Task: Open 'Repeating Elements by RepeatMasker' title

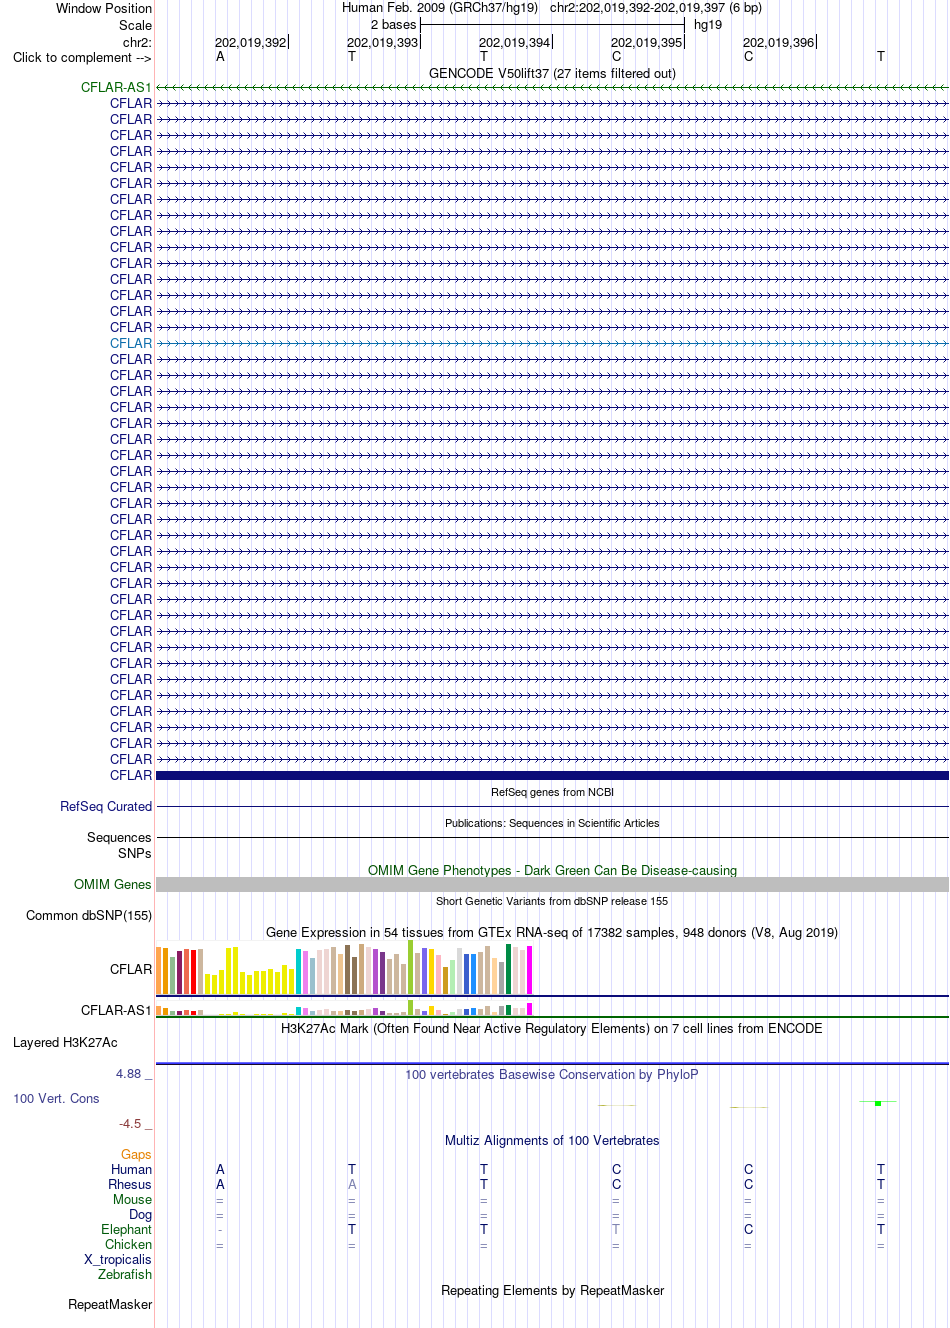Action: tap(552, 1290)
